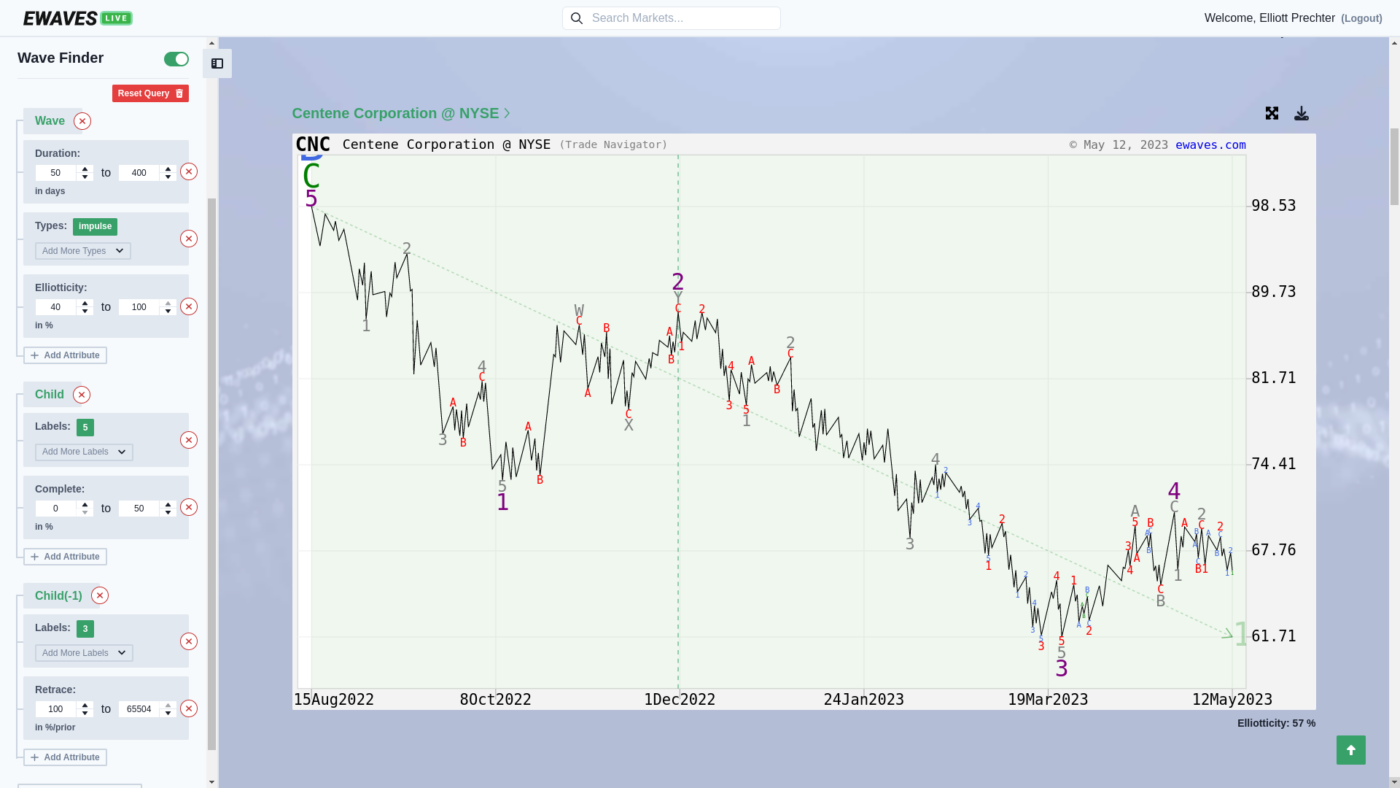Open the Add More Types dropdown
This screenshot has width=1400, height=788.
(x=82, y=251)
